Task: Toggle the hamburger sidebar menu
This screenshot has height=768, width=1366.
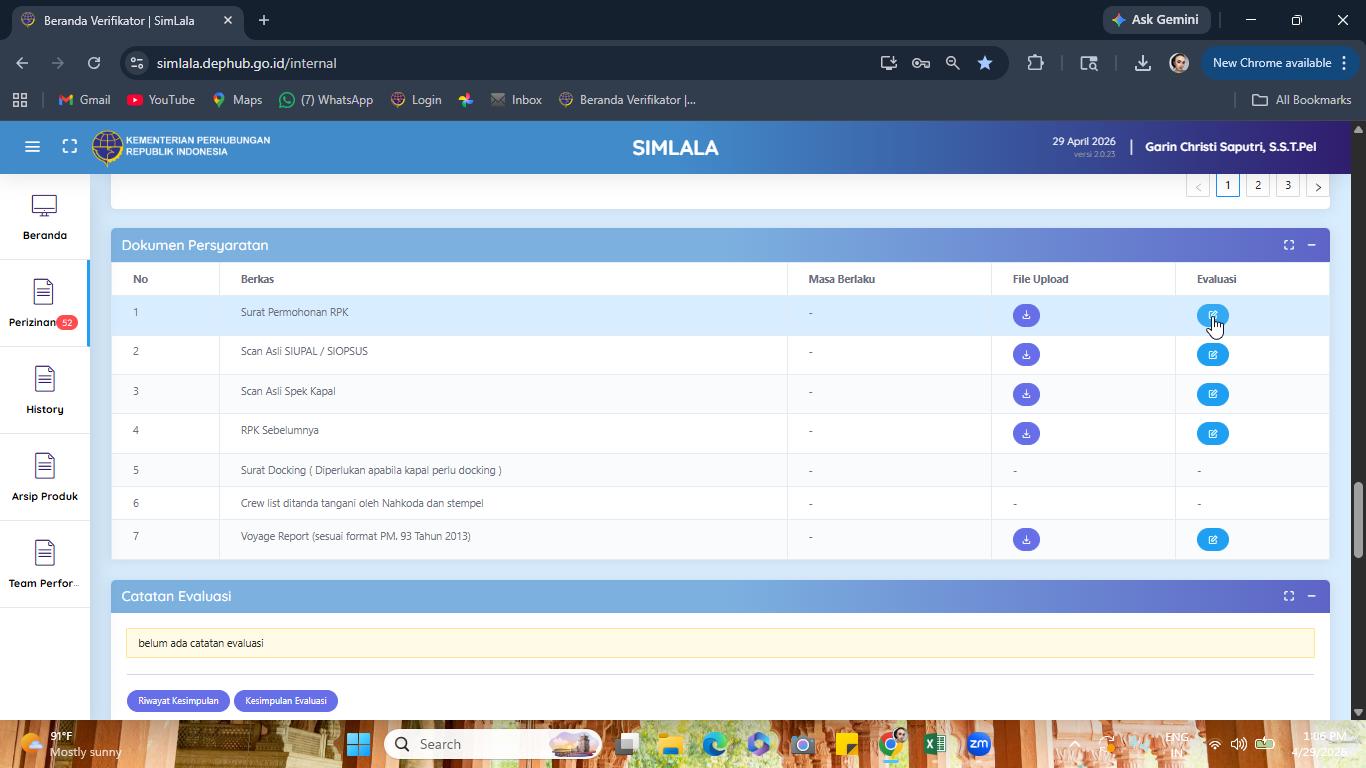Action: point(32,147)
